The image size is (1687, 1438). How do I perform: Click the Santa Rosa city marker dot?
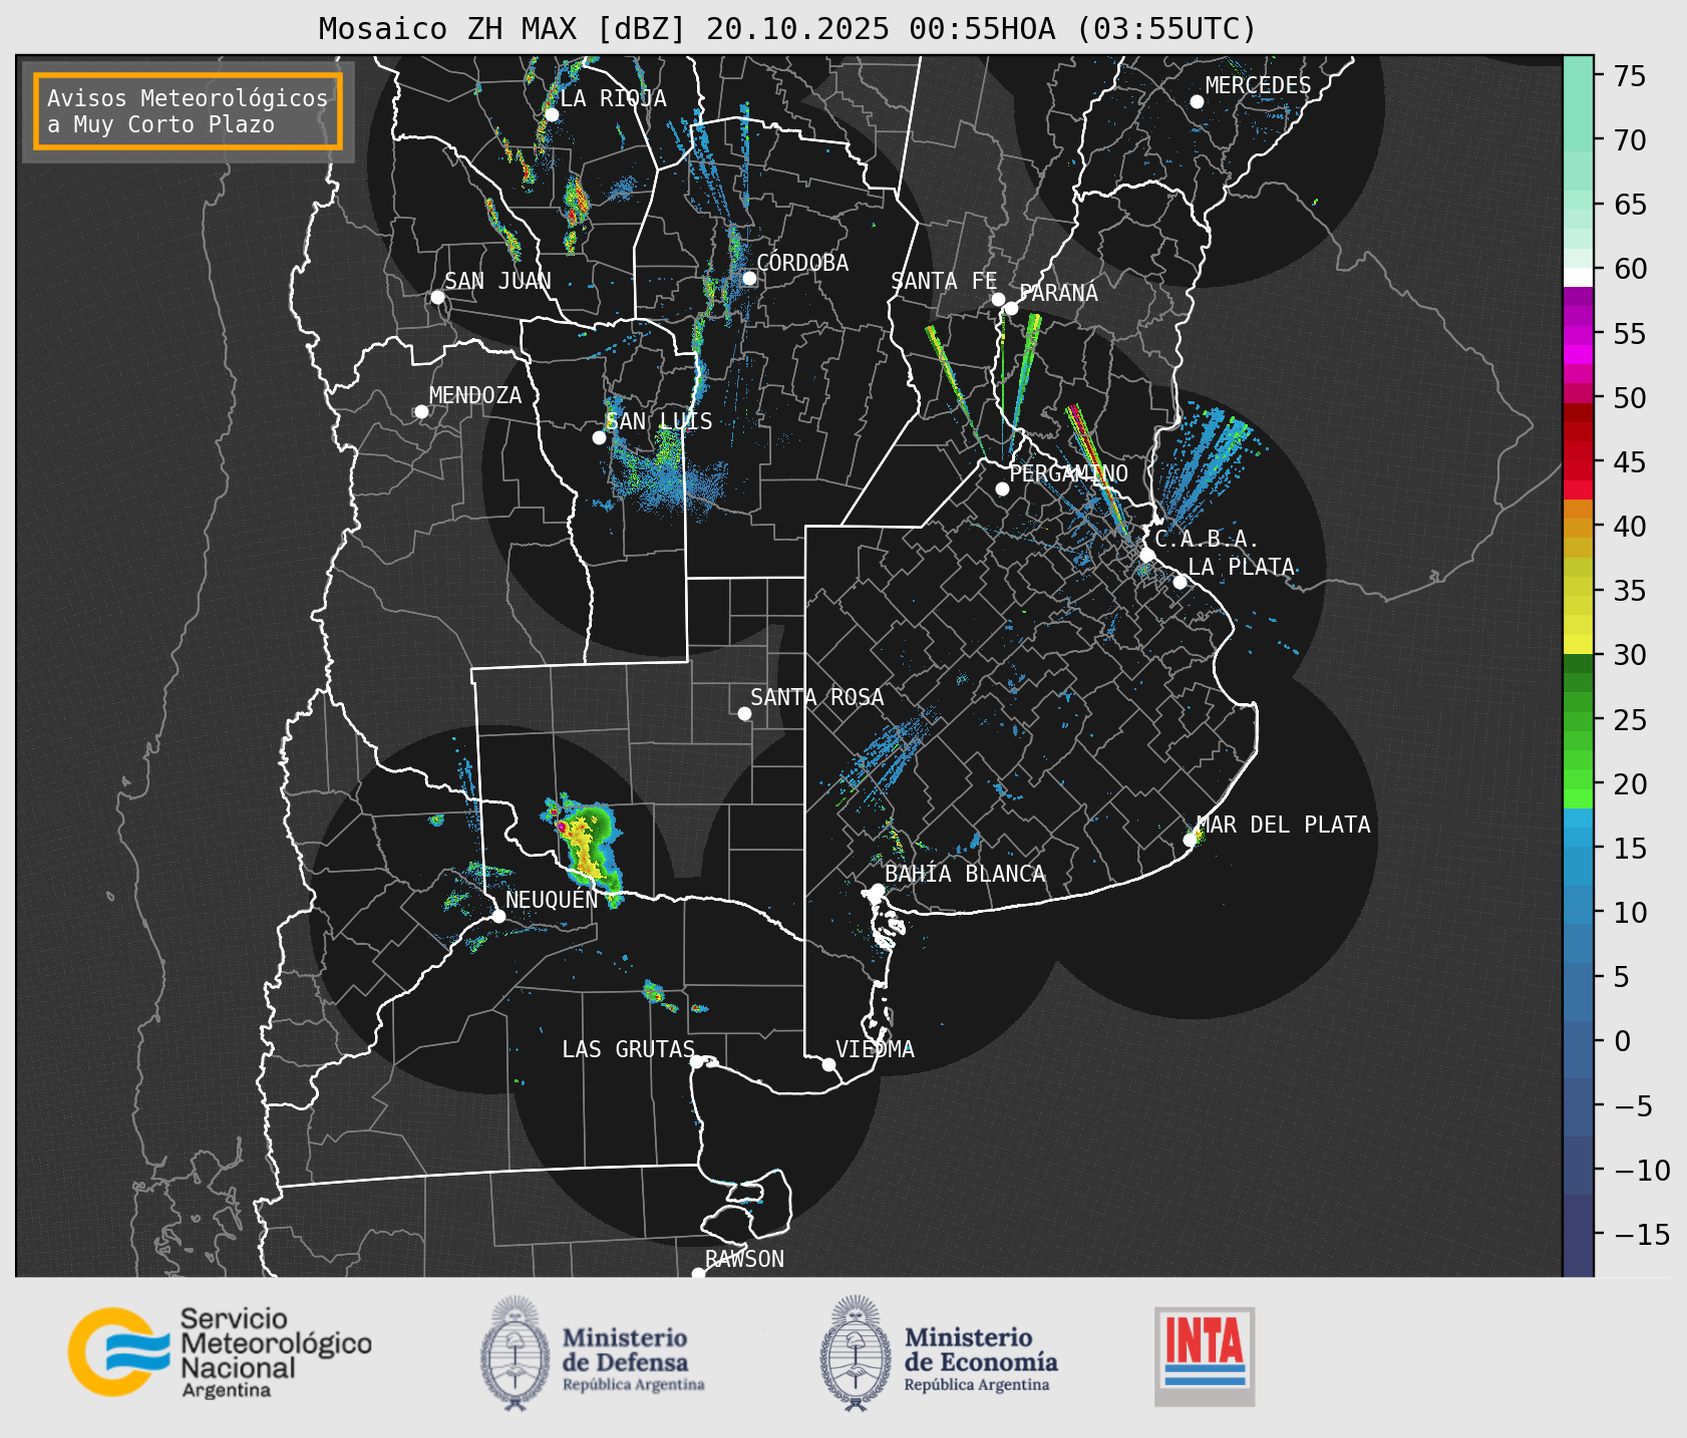click(x=744, y=713)
